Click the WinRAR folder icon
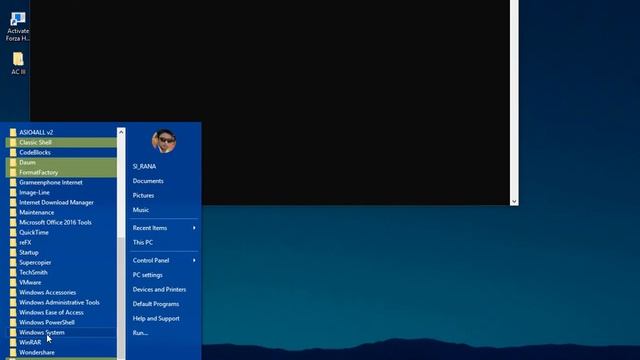The height and width of the screenshot is (360, 640). 13,342
